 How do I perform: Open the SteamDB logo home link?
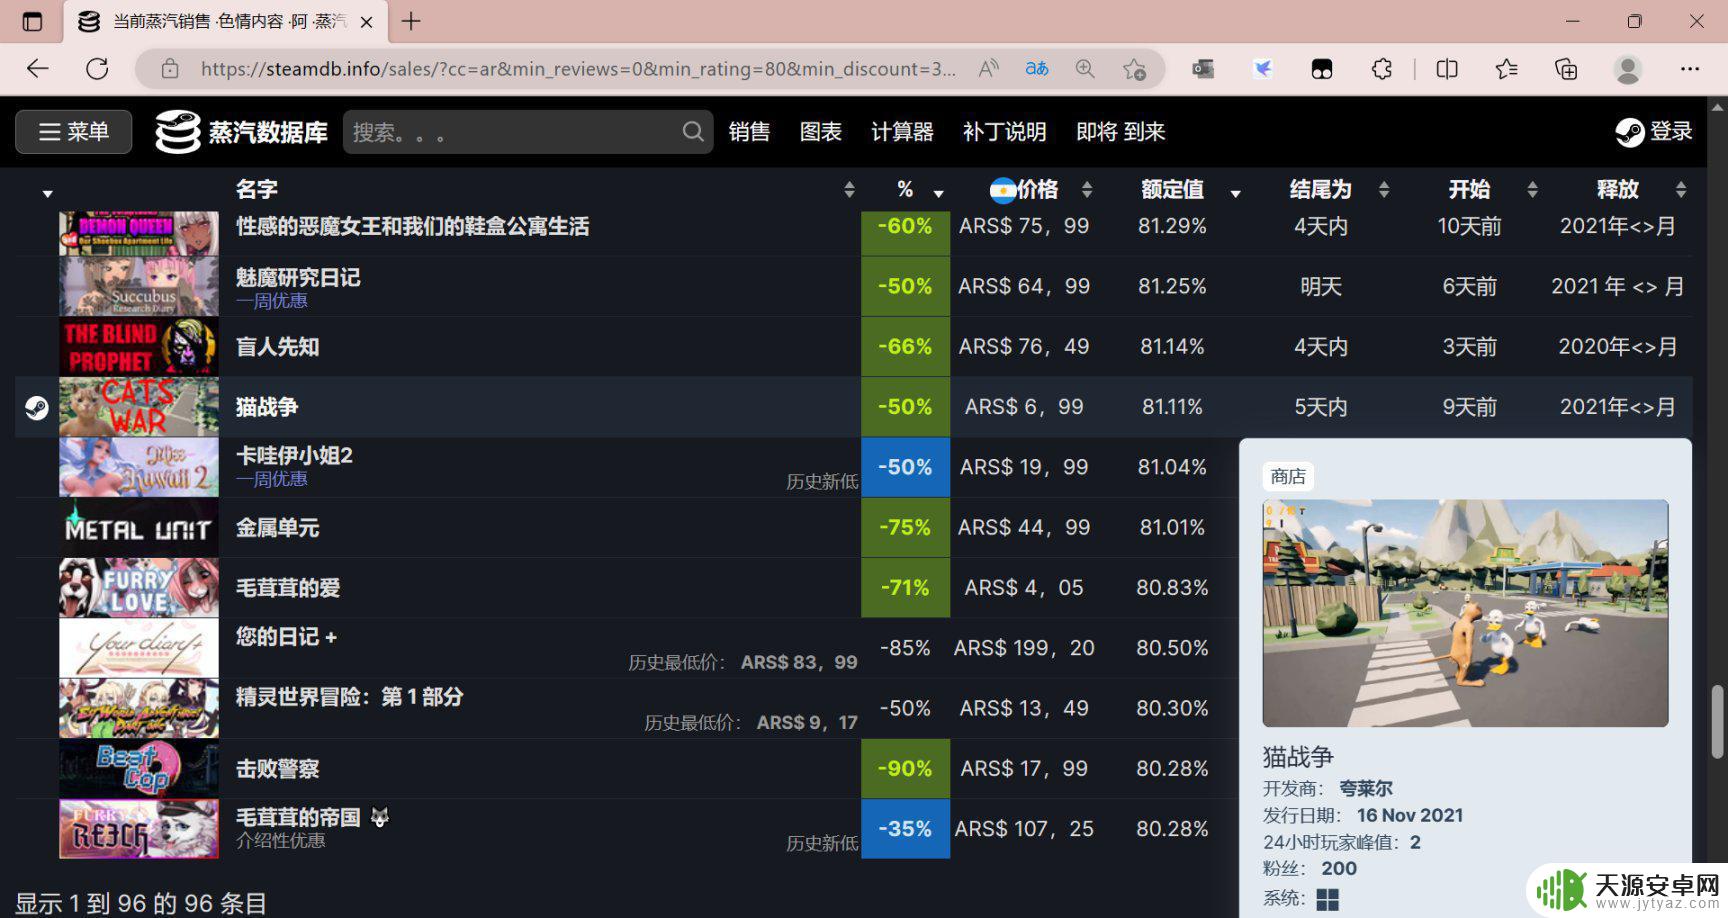pos(241,132)
